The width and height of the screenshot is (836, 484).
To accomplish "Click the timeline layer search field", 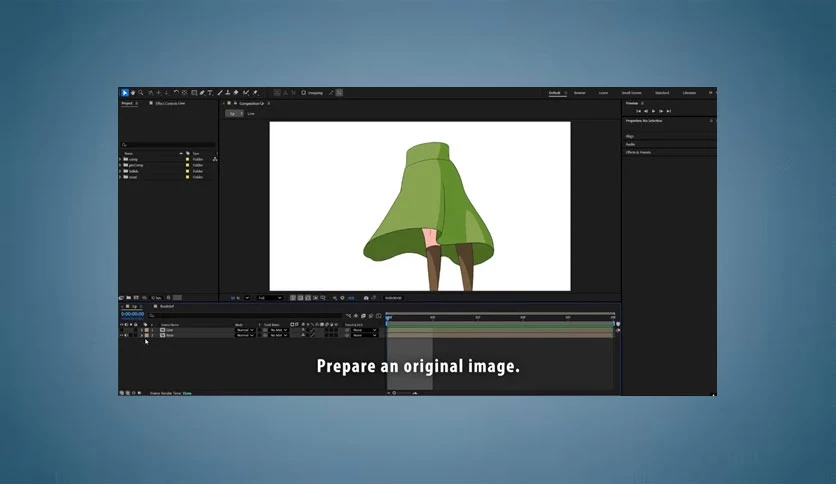I will tap(245, 316).
